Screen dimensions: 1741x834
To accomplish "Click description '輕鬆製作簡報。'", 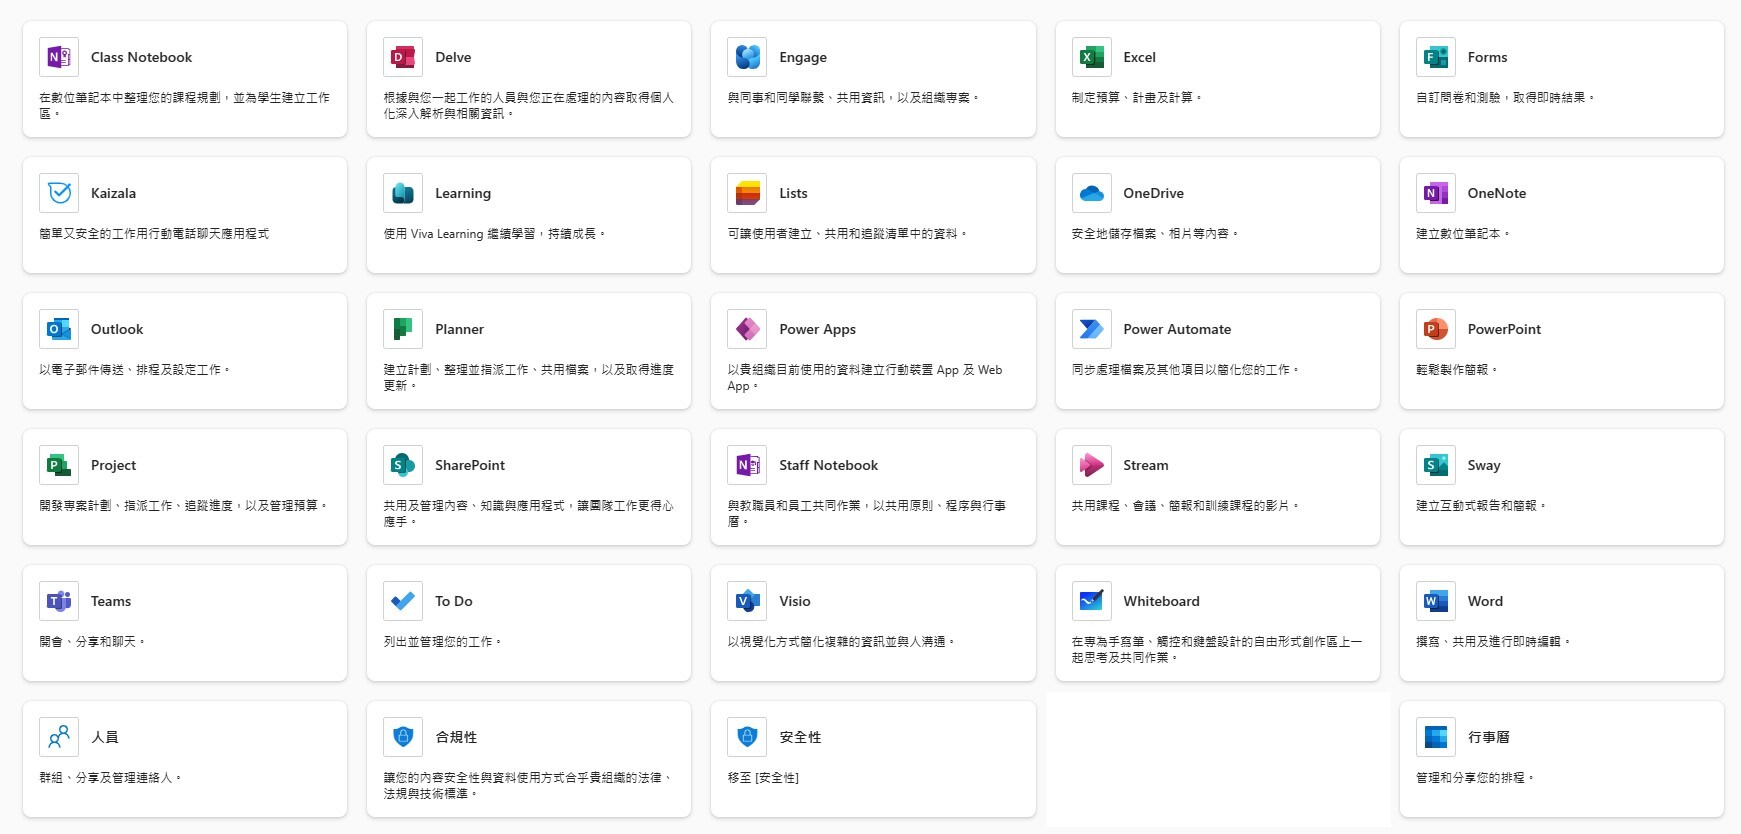I will [x=1457, y=370].
